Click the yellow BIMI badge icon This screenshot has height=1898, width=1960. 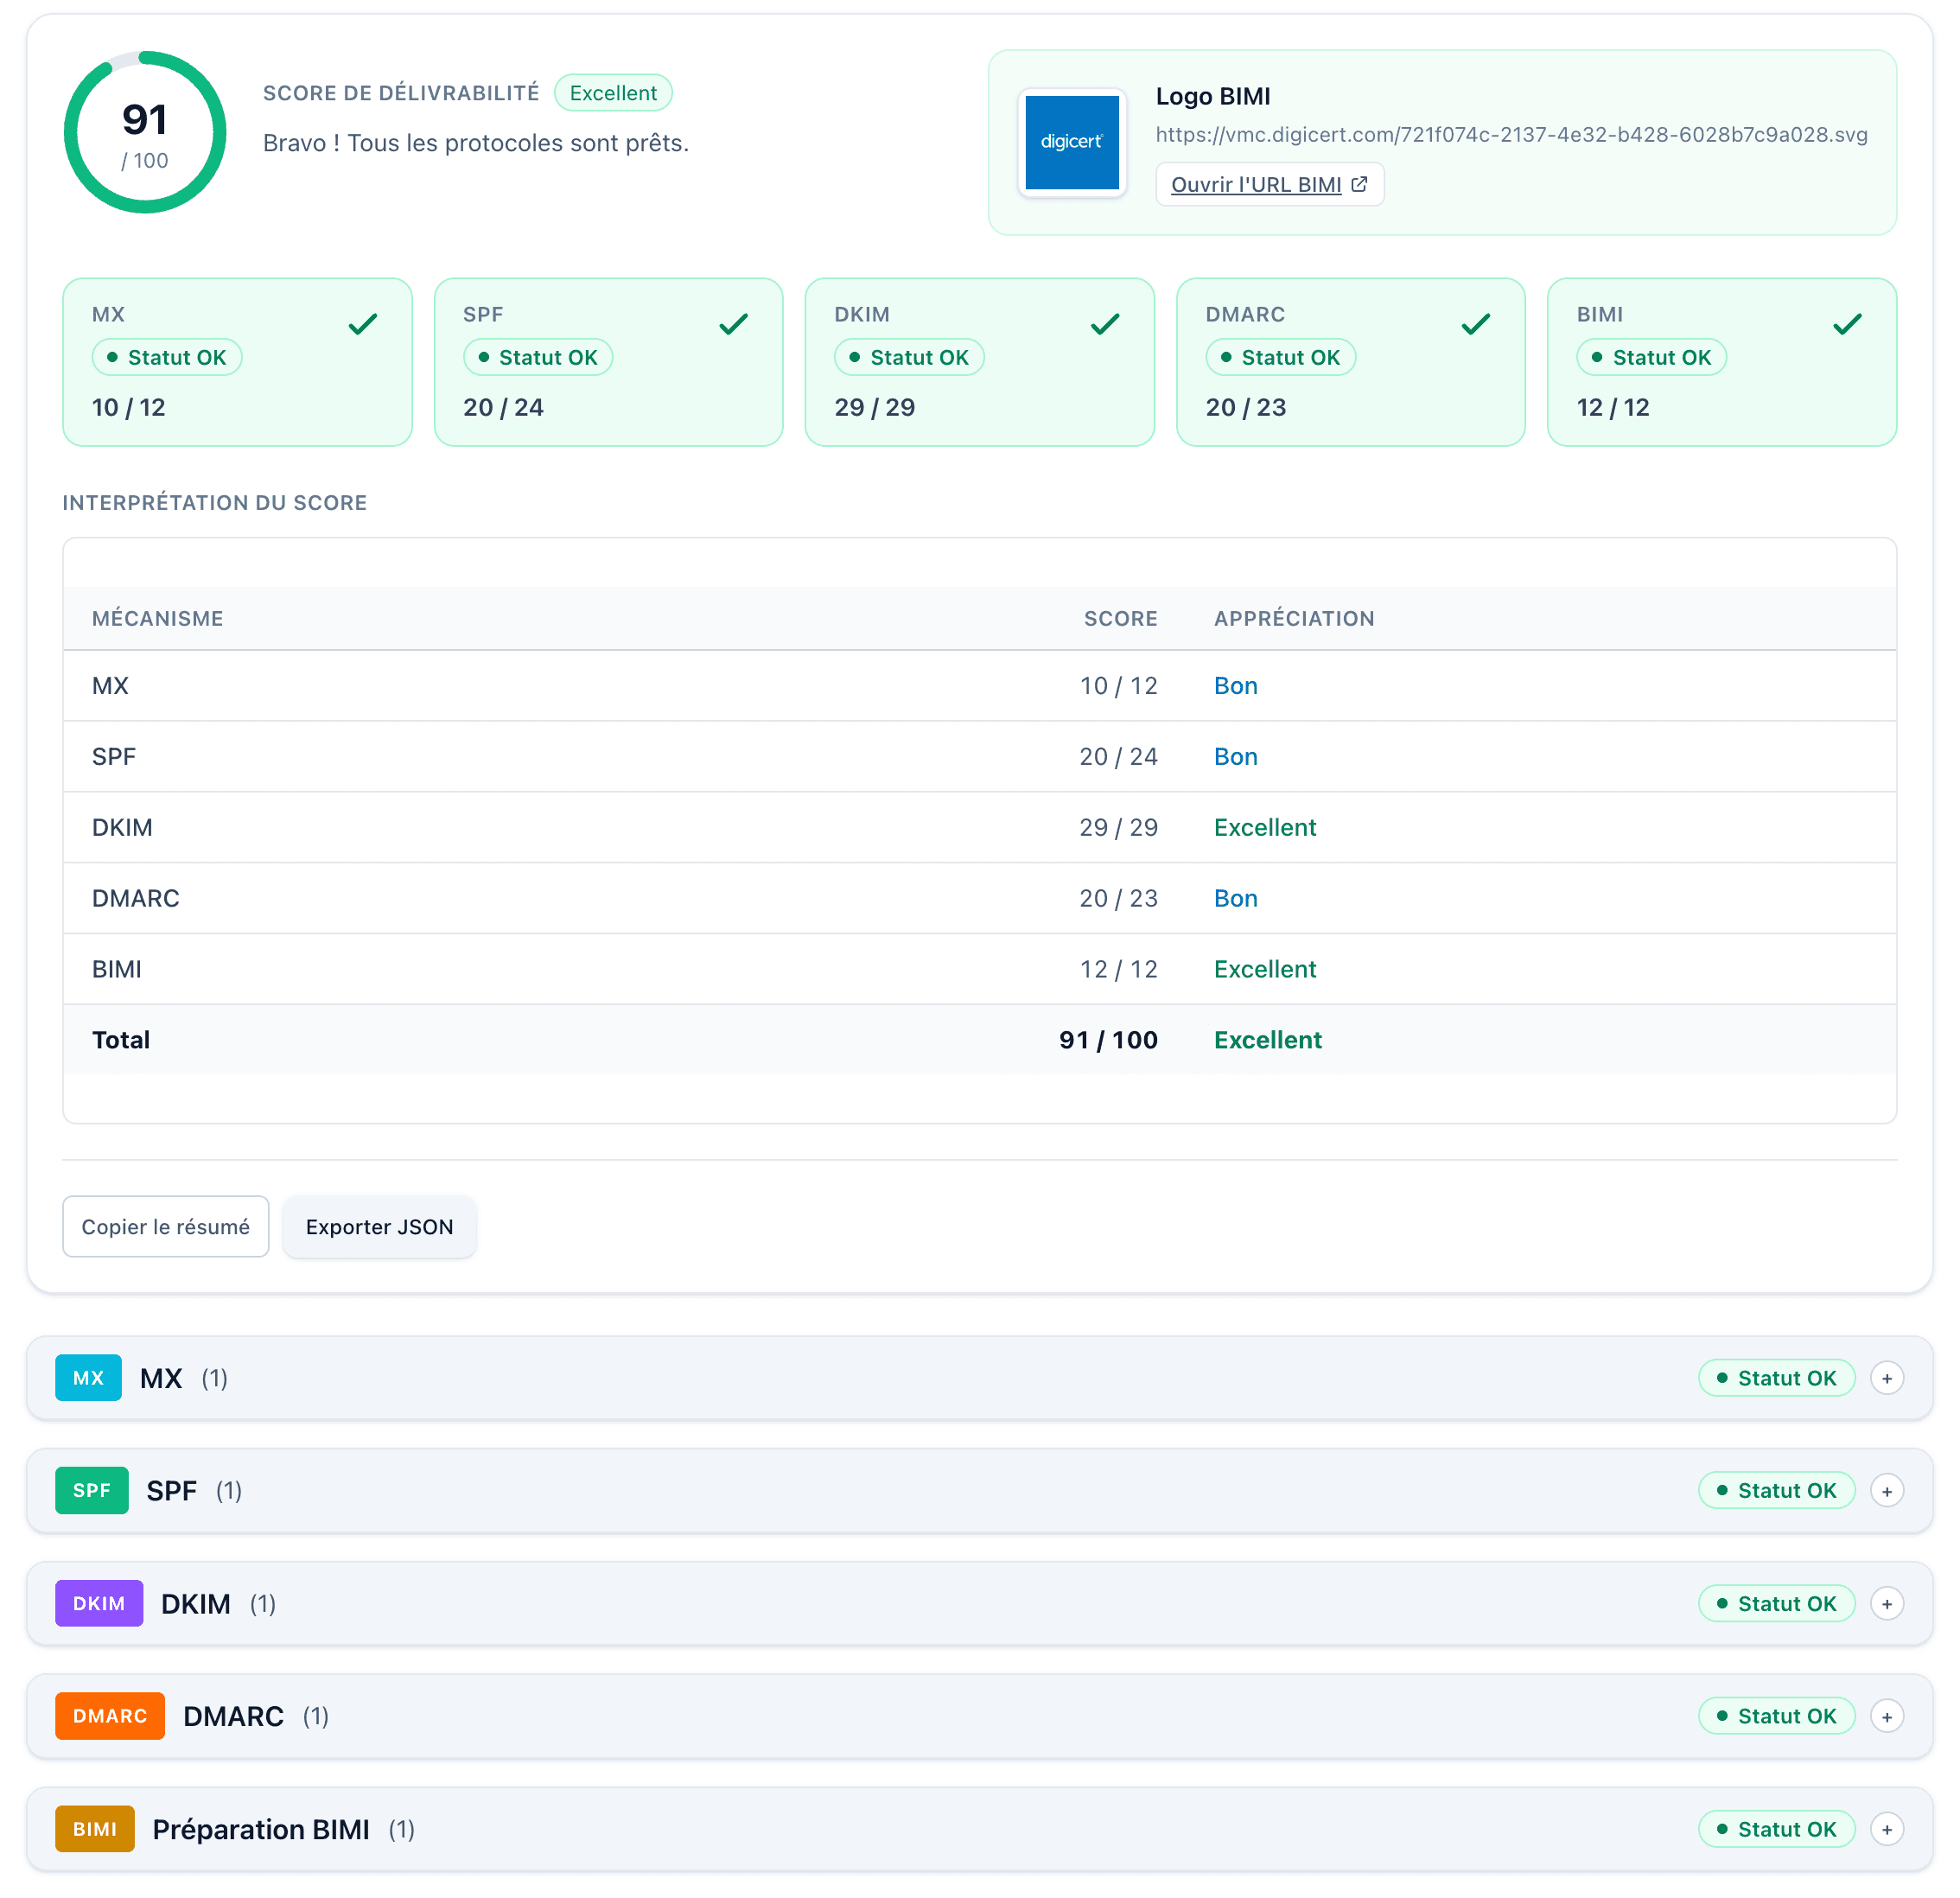95,1829
